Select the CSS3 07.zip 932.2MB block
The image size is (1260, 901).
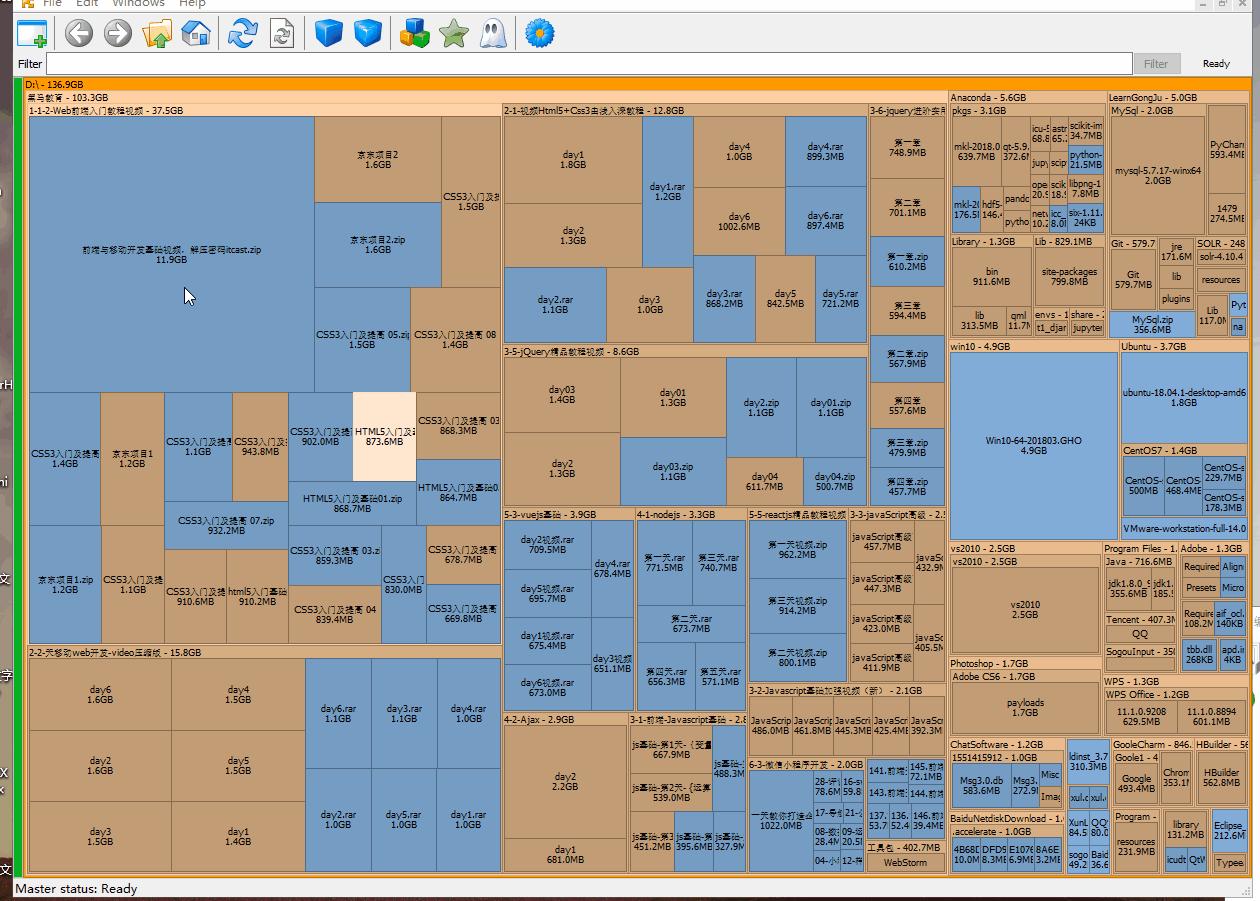point(226,525)
